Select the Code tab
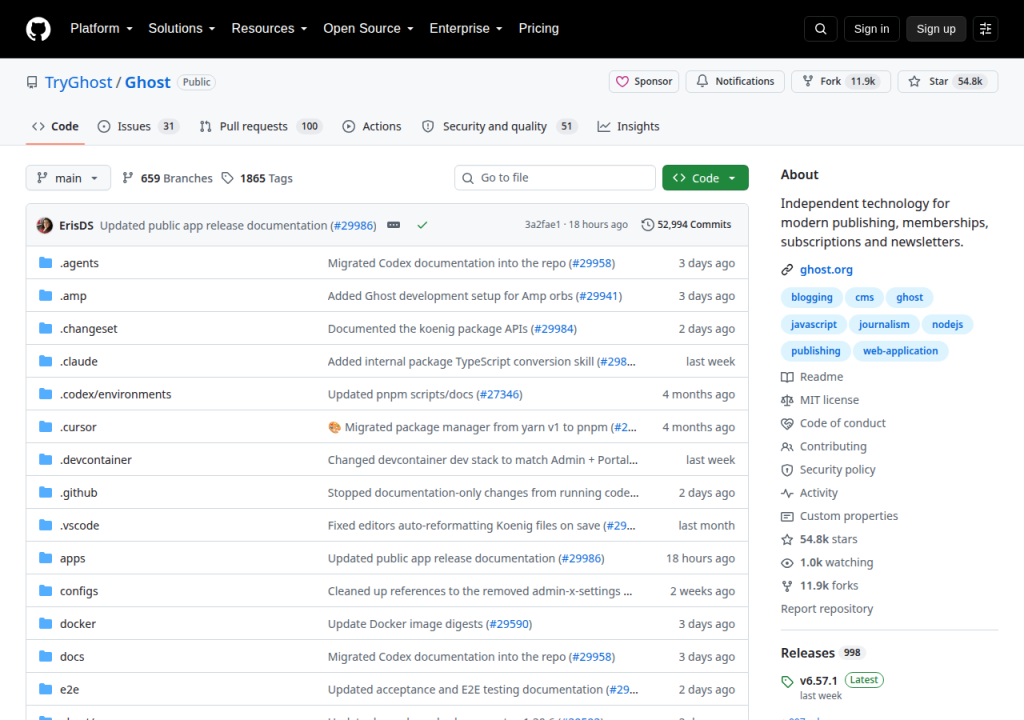This screenshot has height=720, width=1024. click(x=56, y=127)
